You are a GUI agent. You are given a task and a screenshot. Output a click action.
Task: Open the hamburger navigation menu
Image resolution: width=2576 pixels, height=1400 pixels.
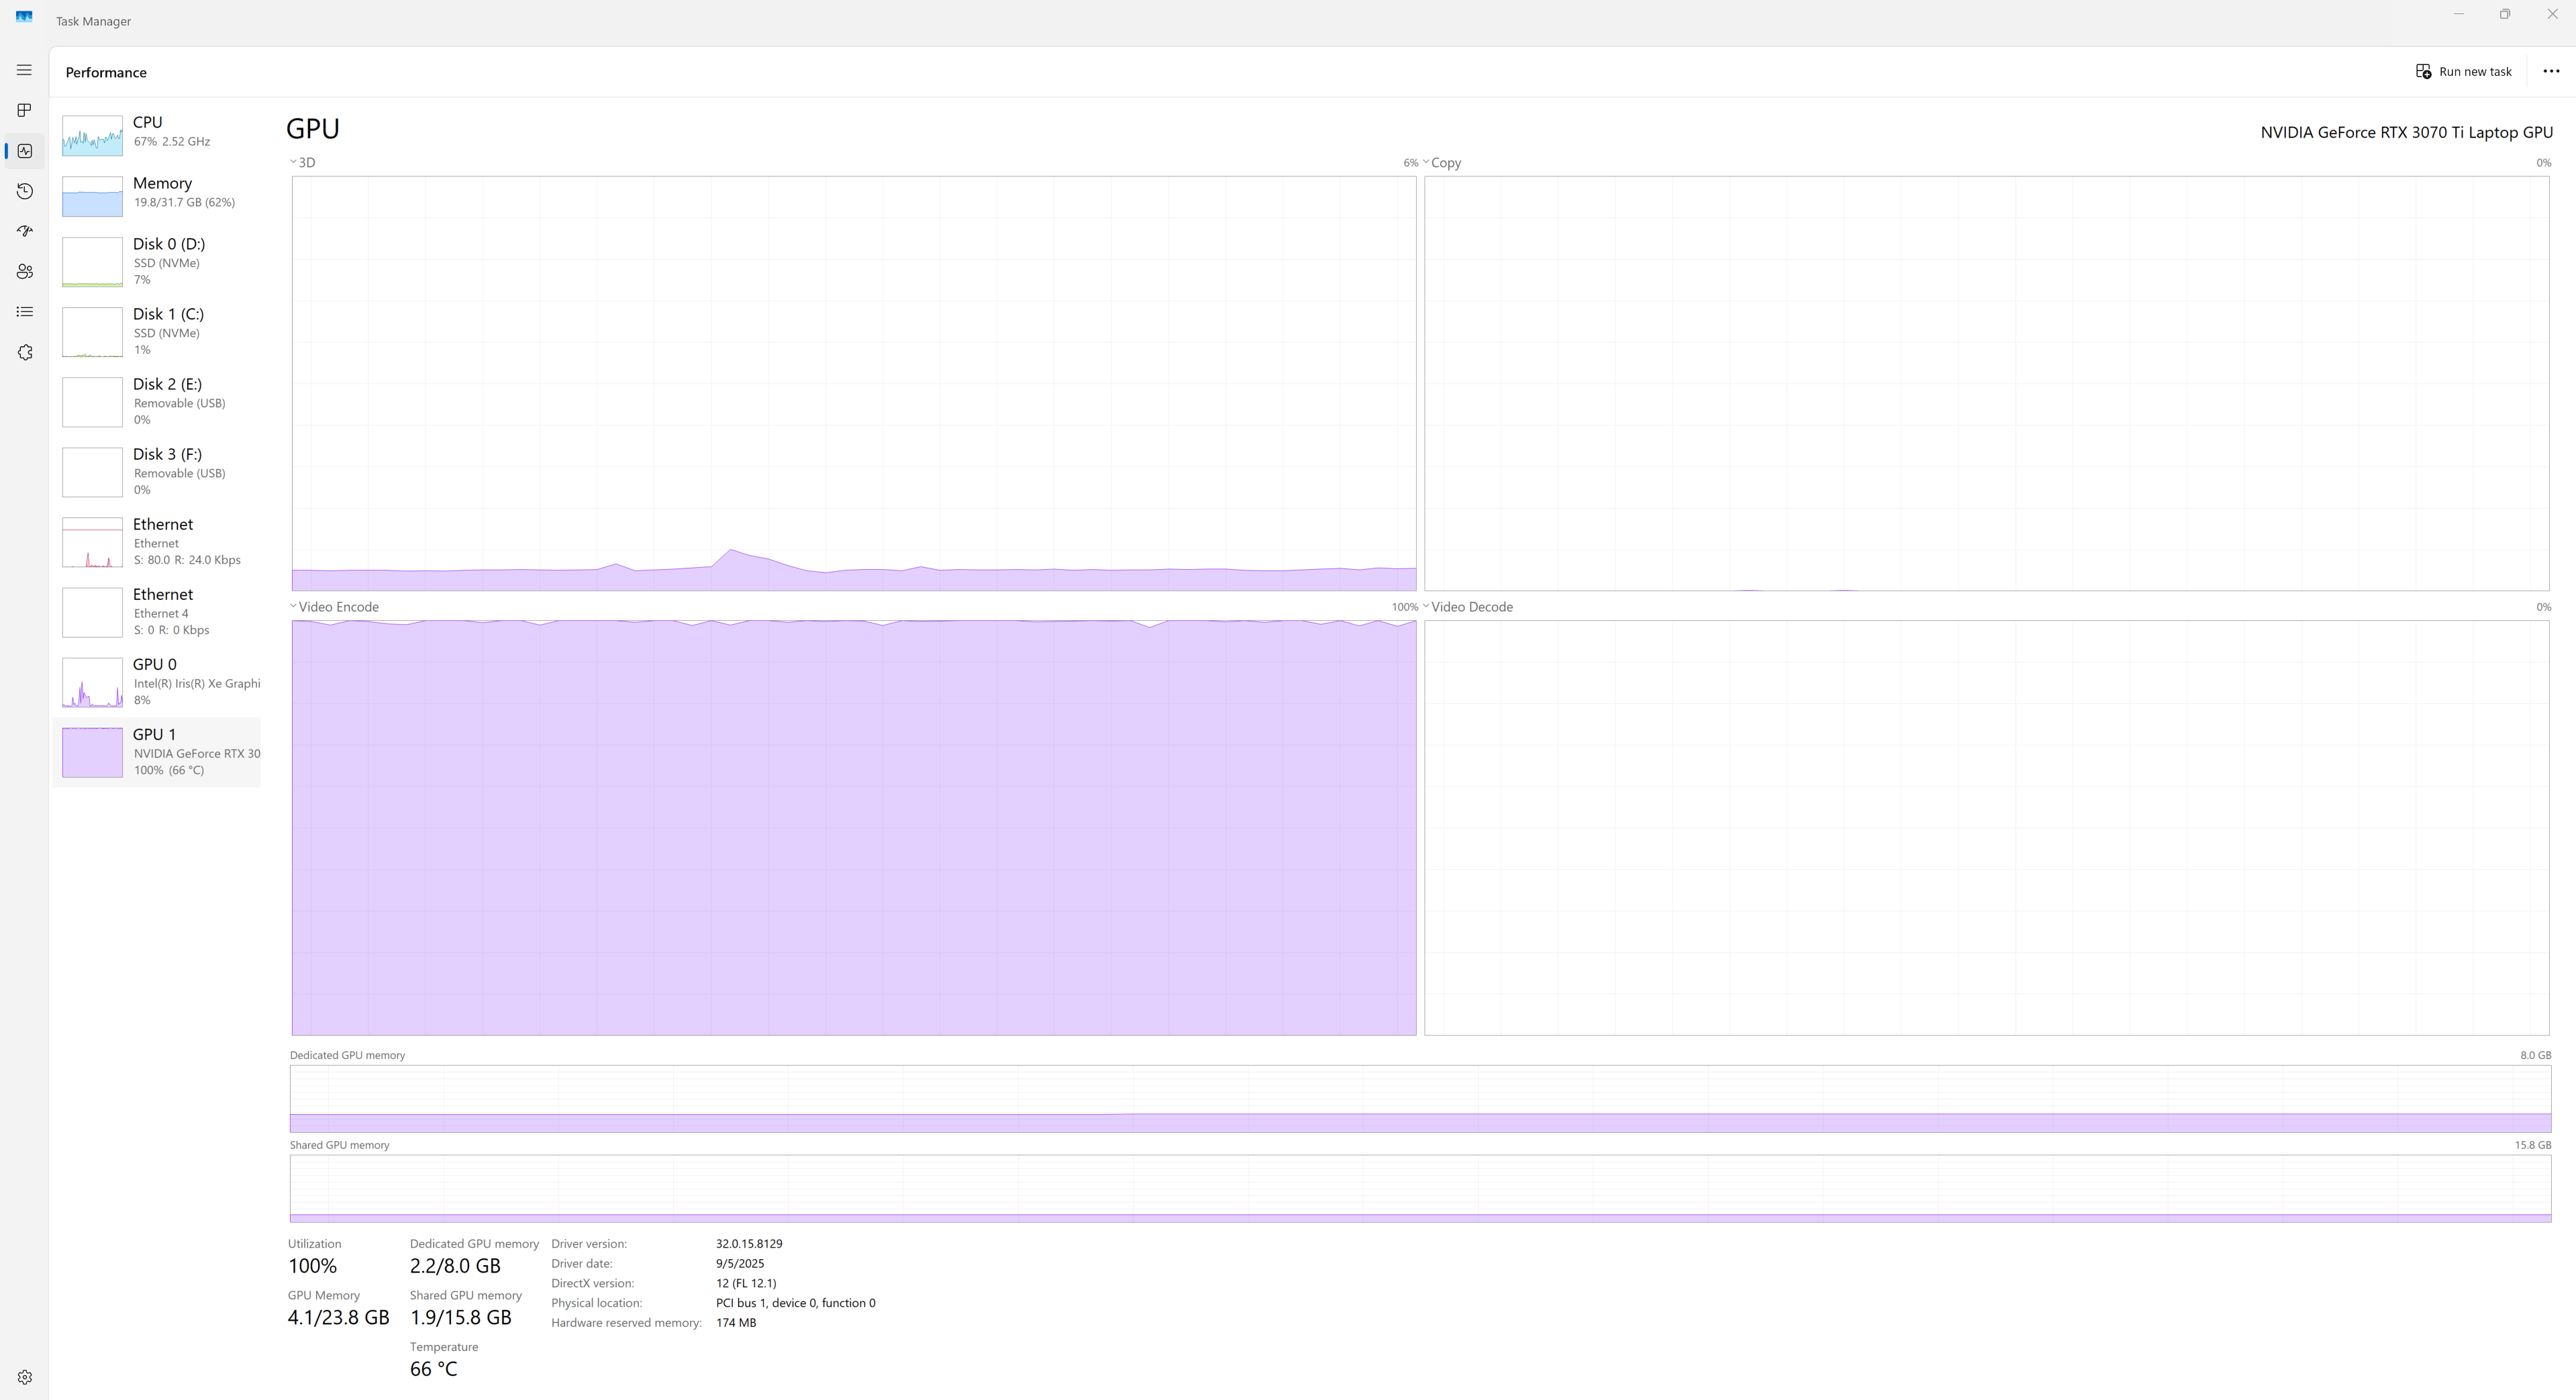24,70
